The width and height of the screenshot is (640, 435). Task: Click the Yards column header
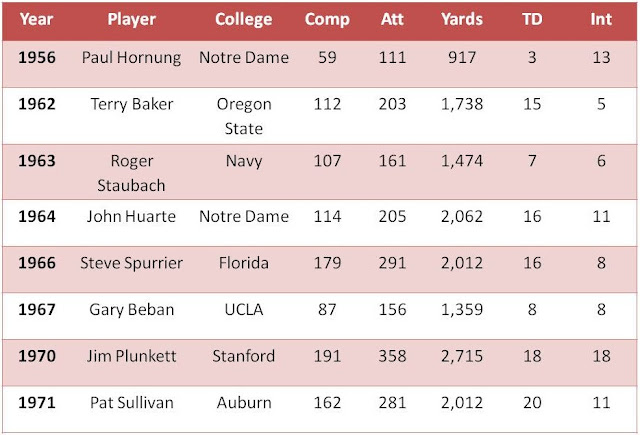point(462,20)
